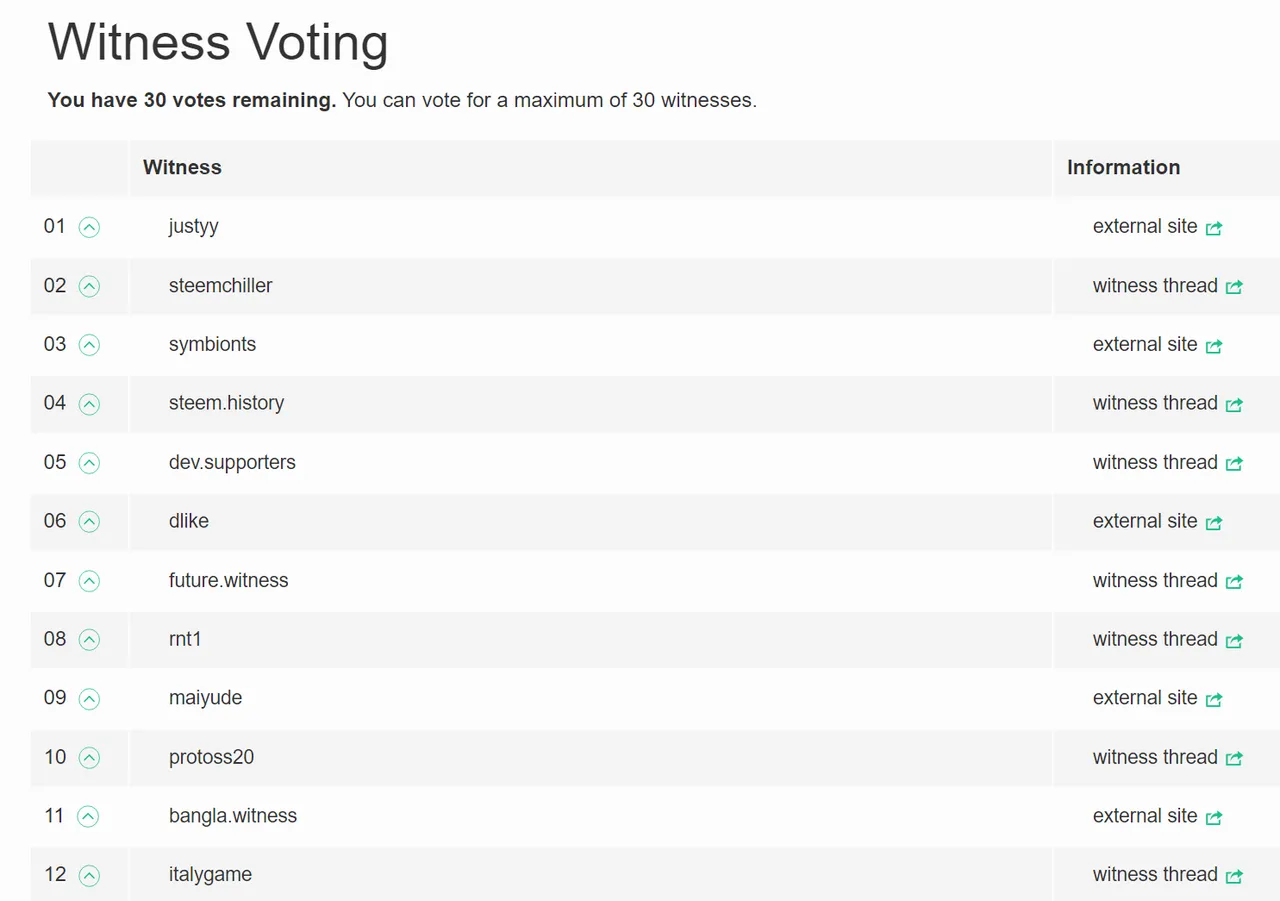Open the steemchiller witness thread link
Screen dimensions: 1280x901
(1155, 285)
